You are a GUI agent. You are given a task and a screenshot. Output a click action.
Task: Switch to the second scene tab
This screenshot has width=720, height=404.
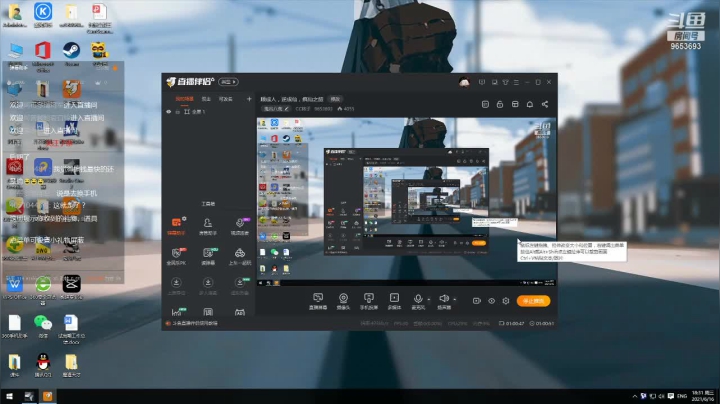pyautogui.click(x=206, y=99)
